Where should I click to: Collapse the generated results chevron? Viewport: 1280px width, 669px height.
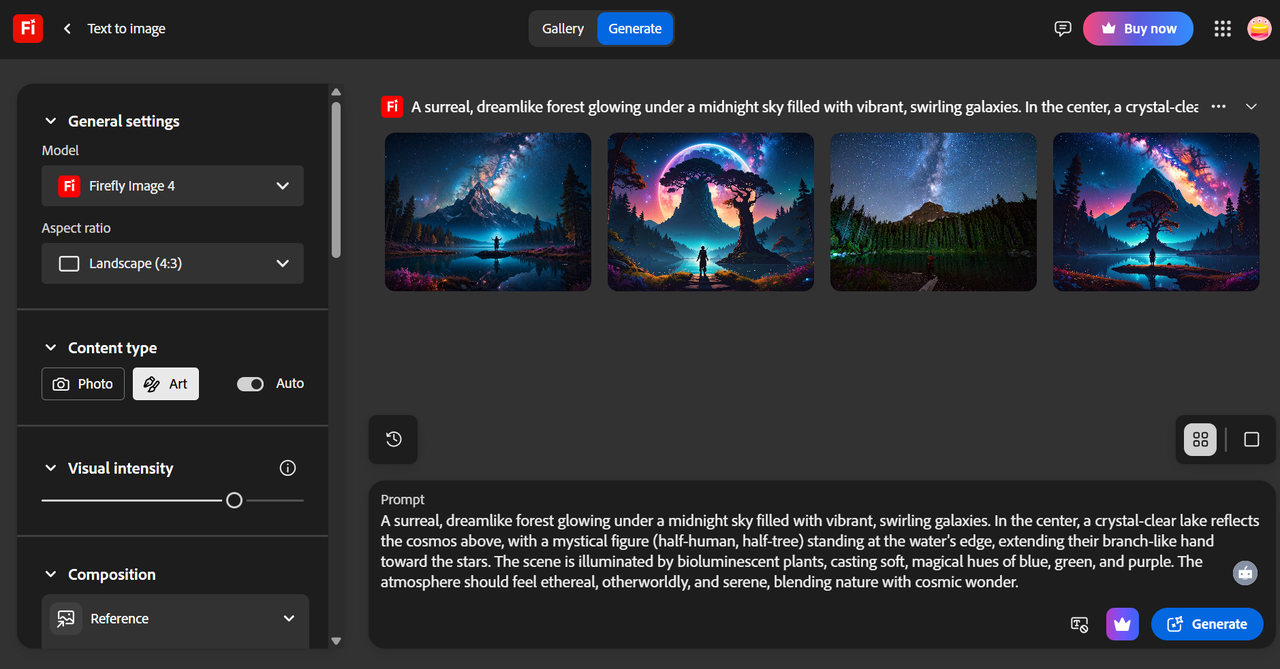pos(1251,107)
